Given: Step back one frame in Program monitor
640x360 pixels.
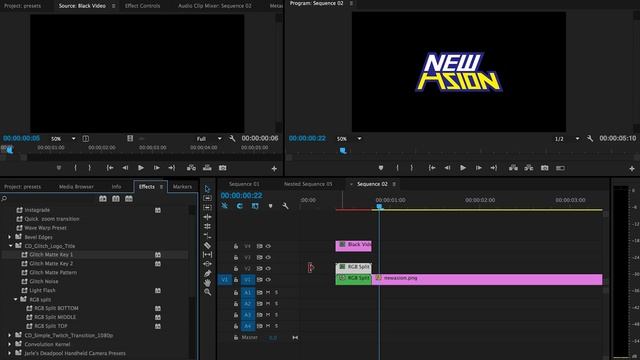Looking at the screenshot, I should tap(447, 168).
